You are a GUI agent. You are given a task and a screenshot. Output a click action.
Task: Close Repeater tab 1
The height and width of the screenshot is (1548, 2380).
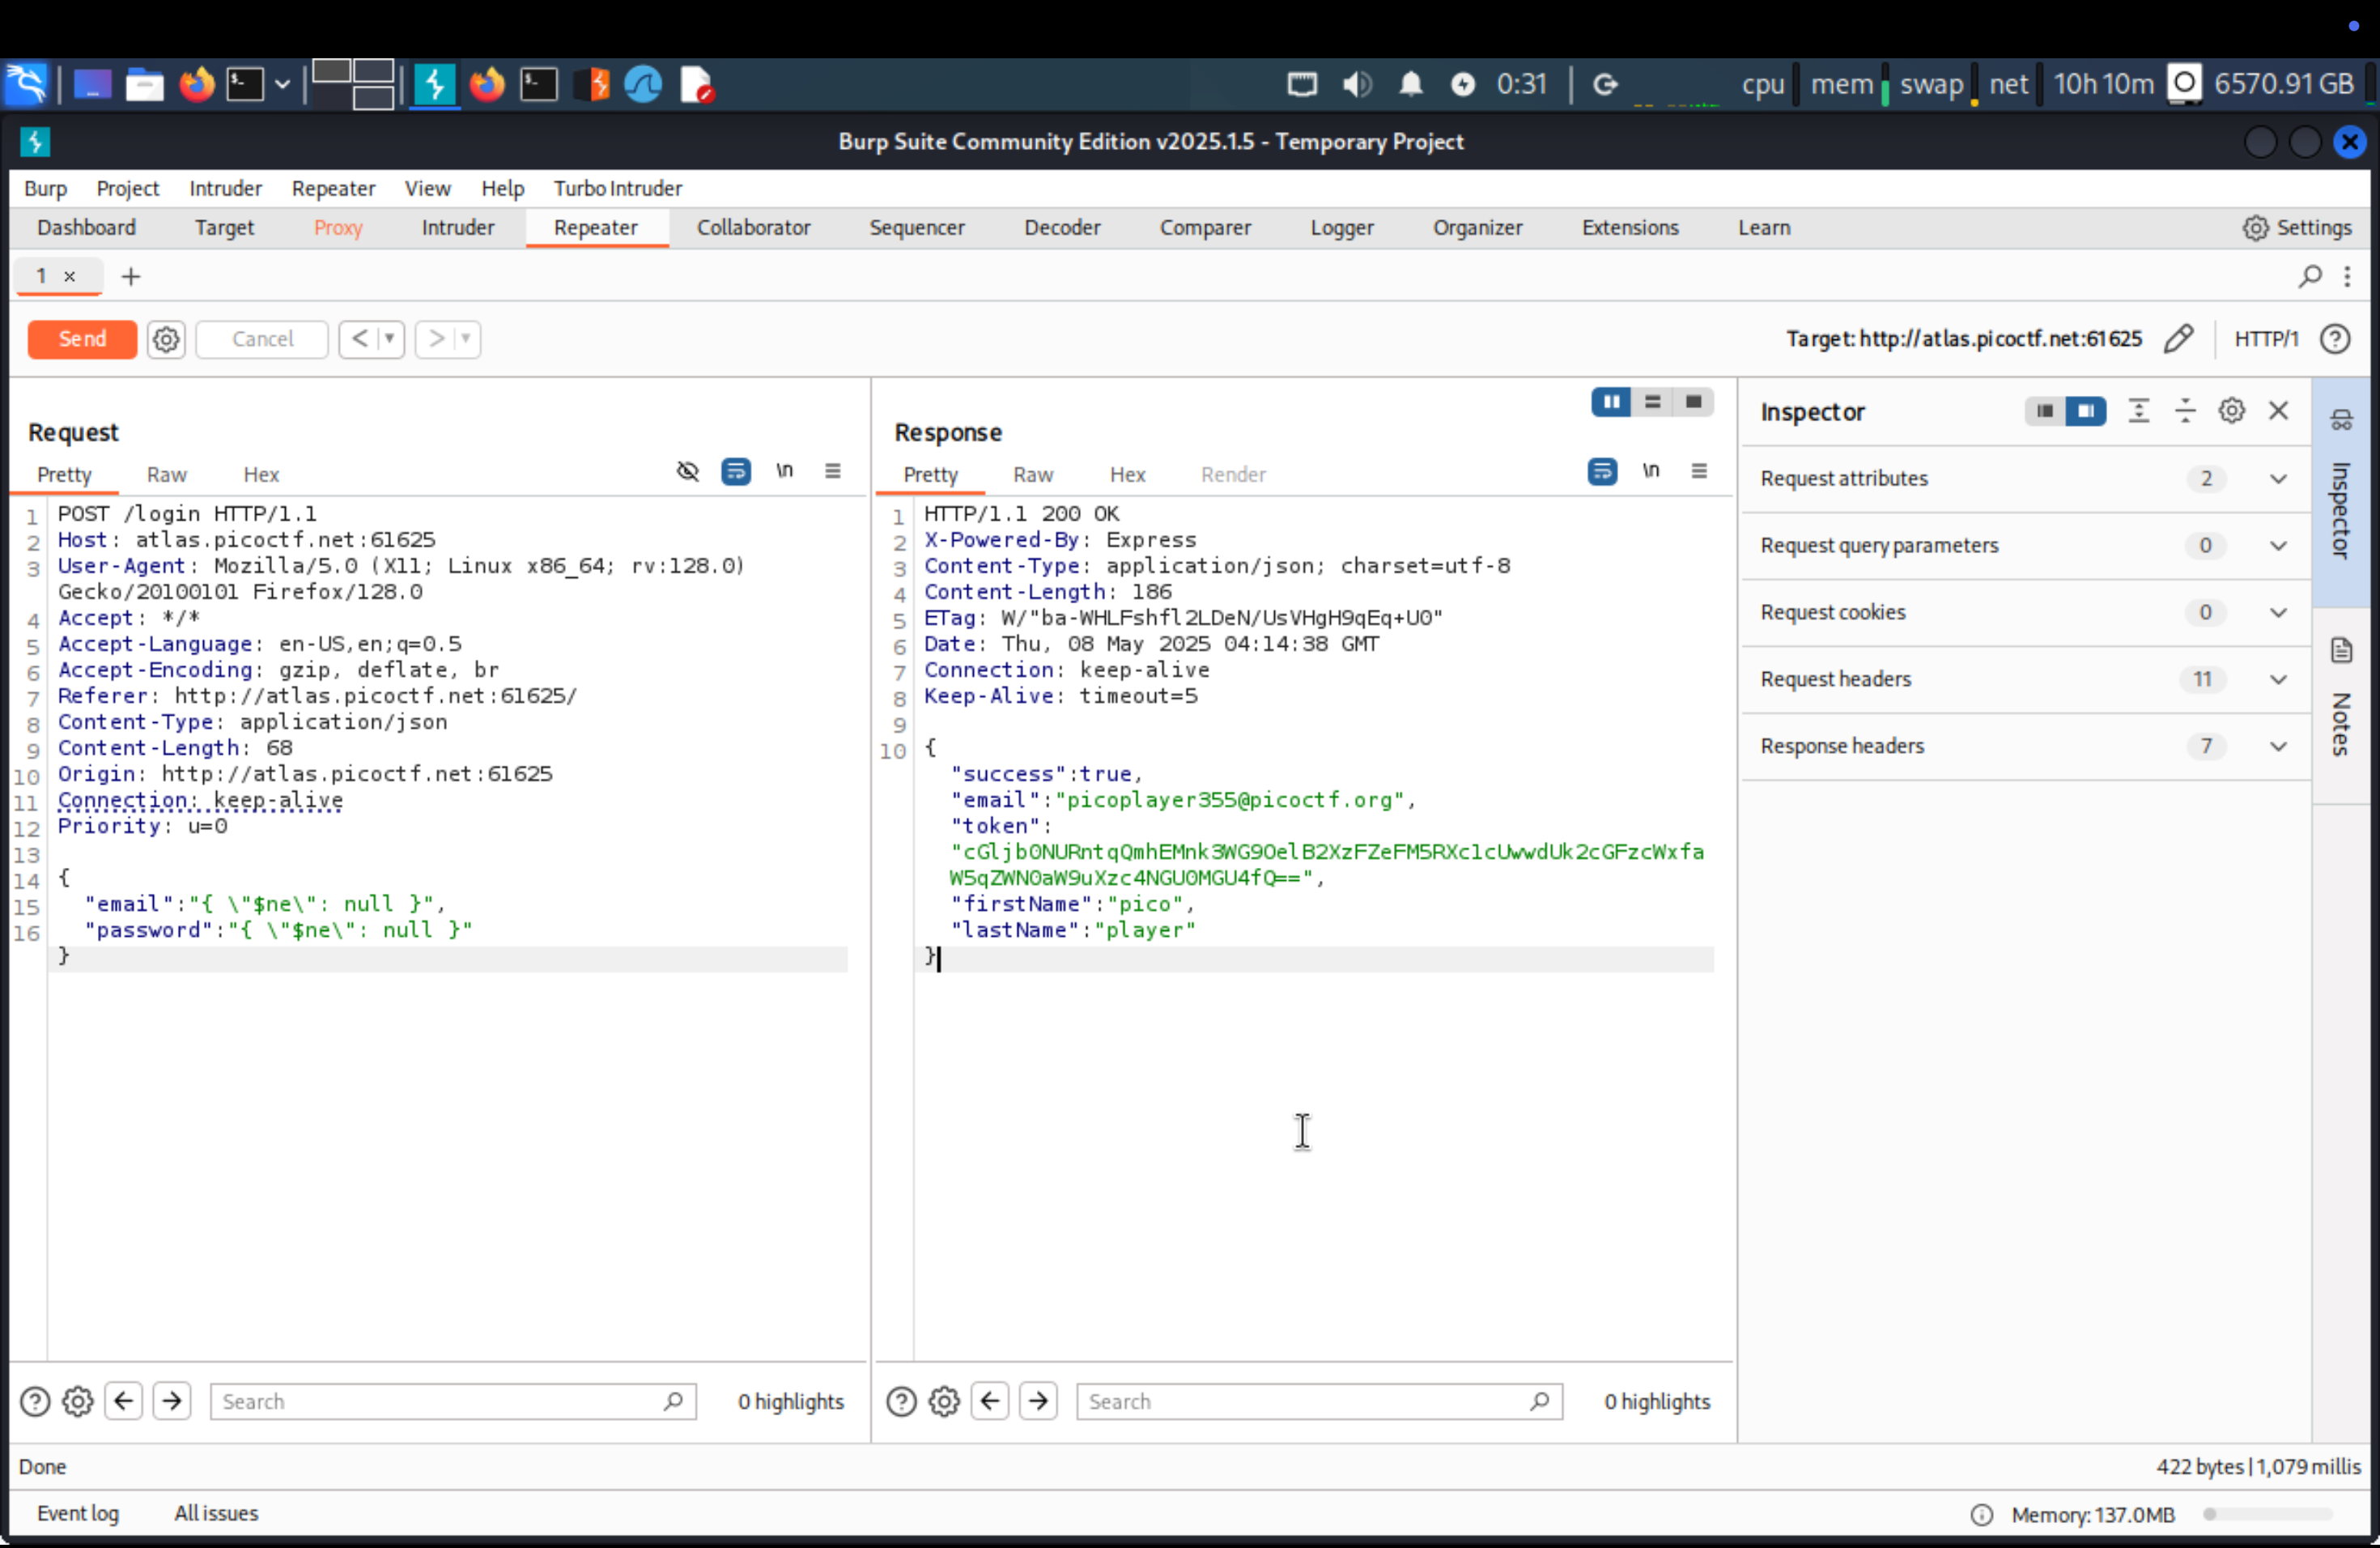point(70,277)
